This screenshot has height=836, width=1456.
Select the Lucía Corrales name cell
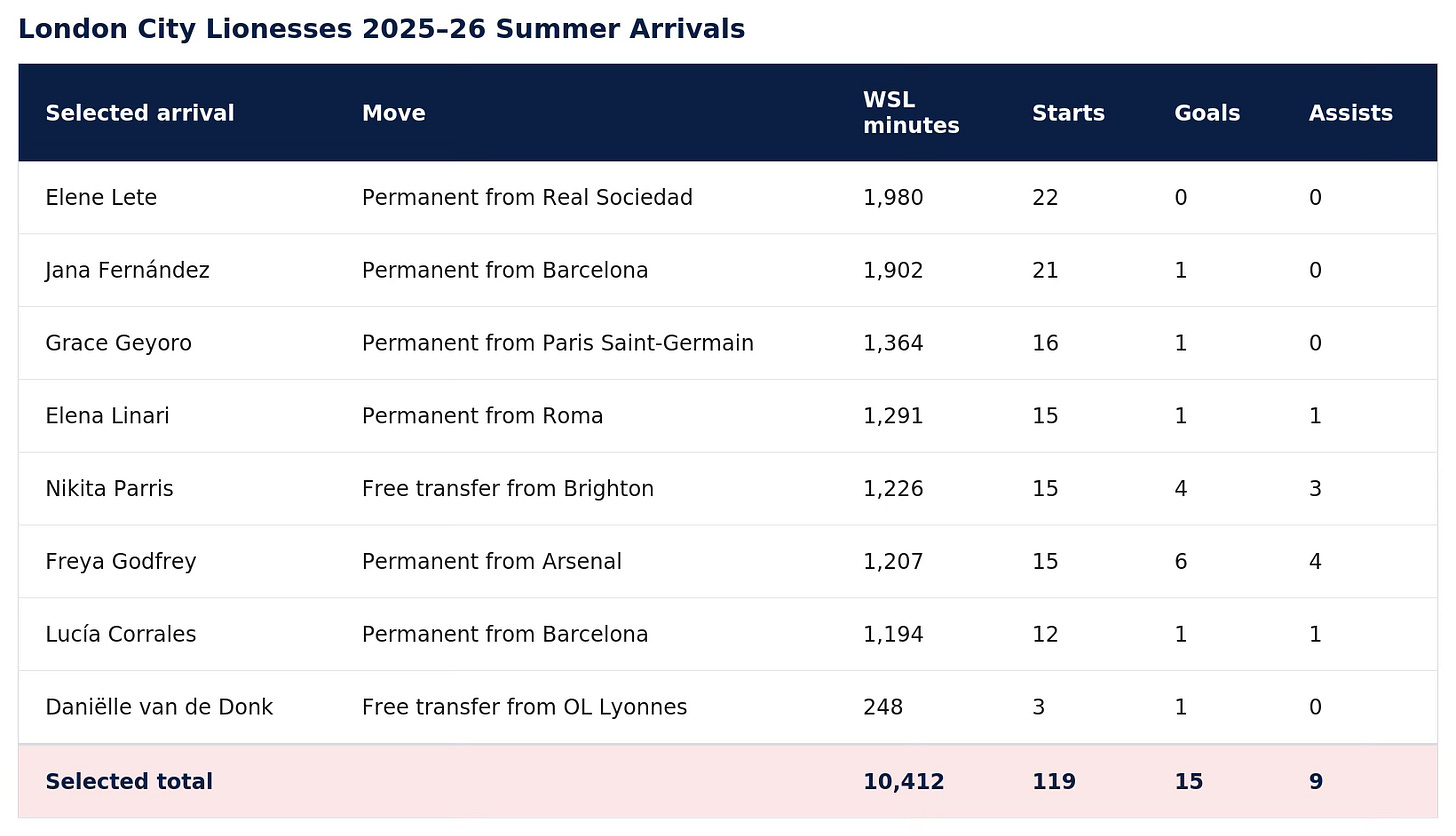tap(121, 635)
